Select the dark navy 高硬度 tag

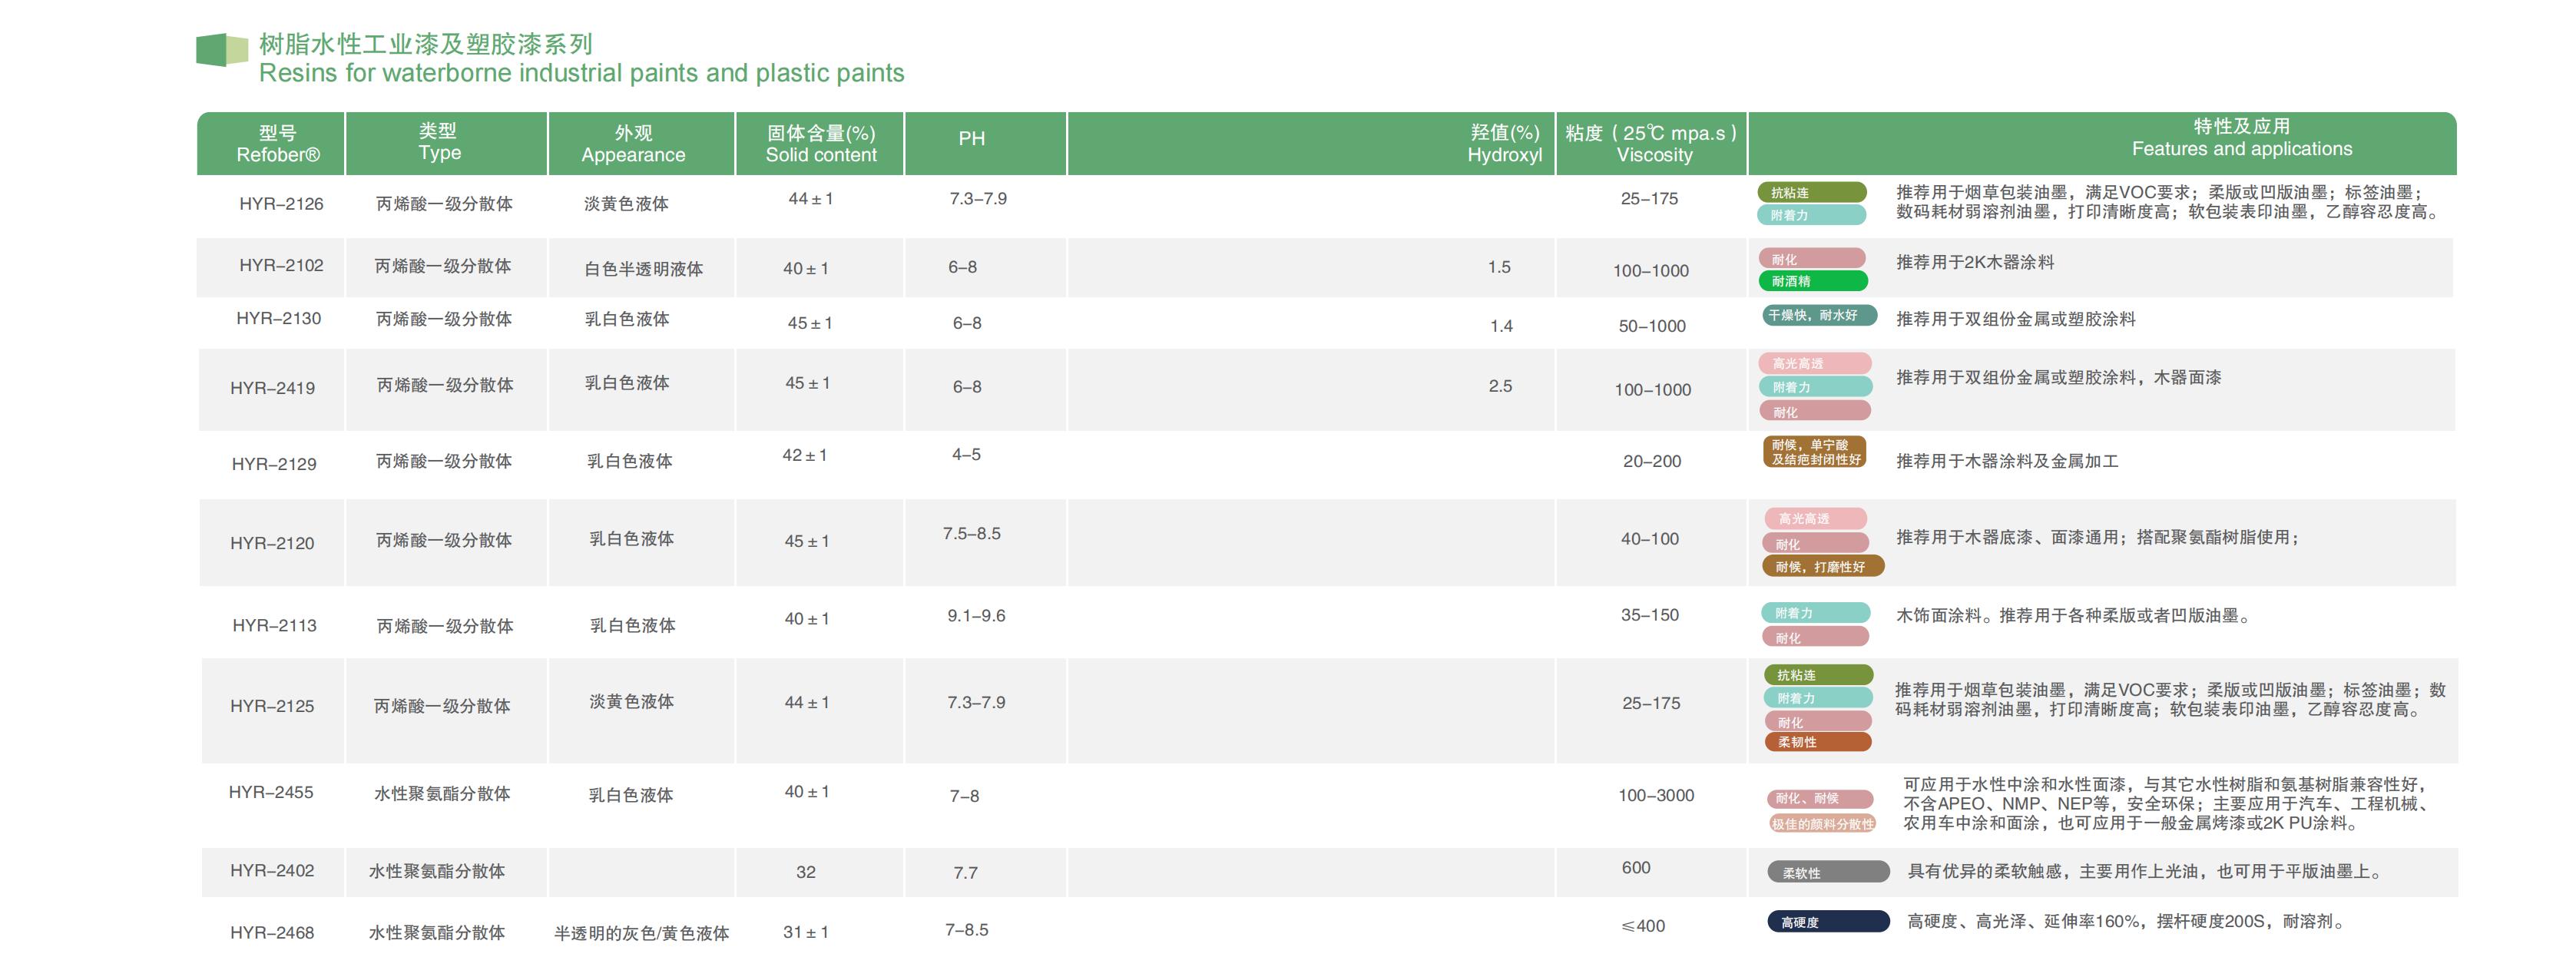coord(1827,922)
